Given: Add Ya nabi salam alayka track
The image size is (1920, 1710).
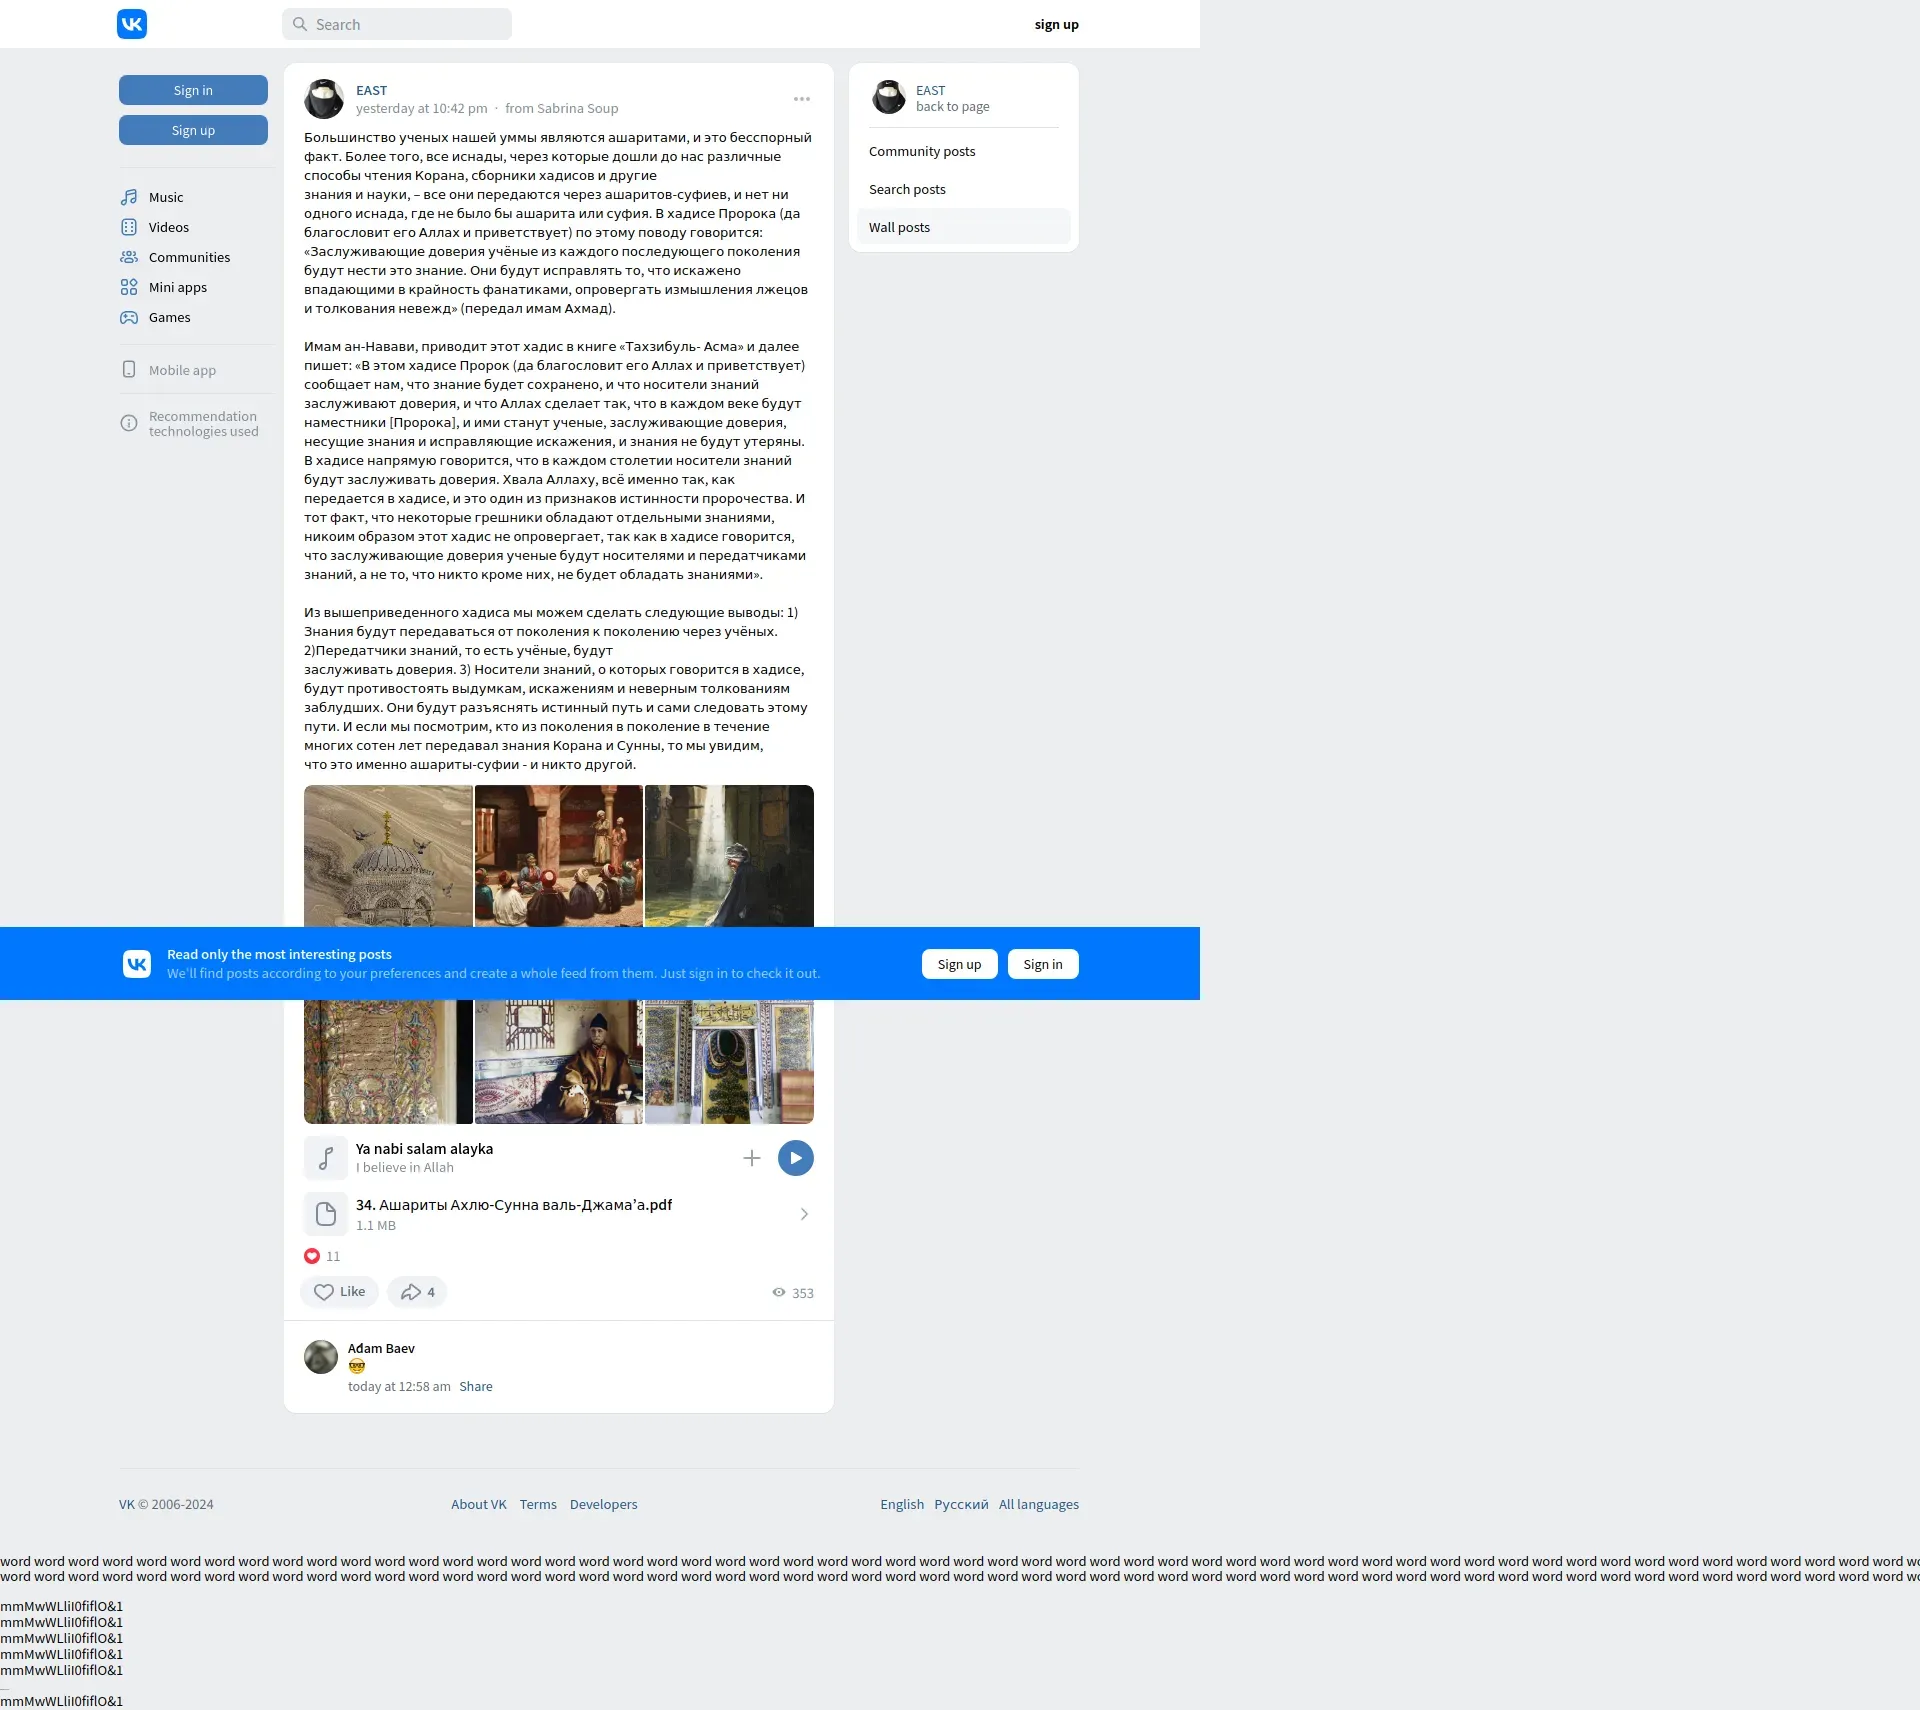Looking at the screenshot, I should [752, 1158].
